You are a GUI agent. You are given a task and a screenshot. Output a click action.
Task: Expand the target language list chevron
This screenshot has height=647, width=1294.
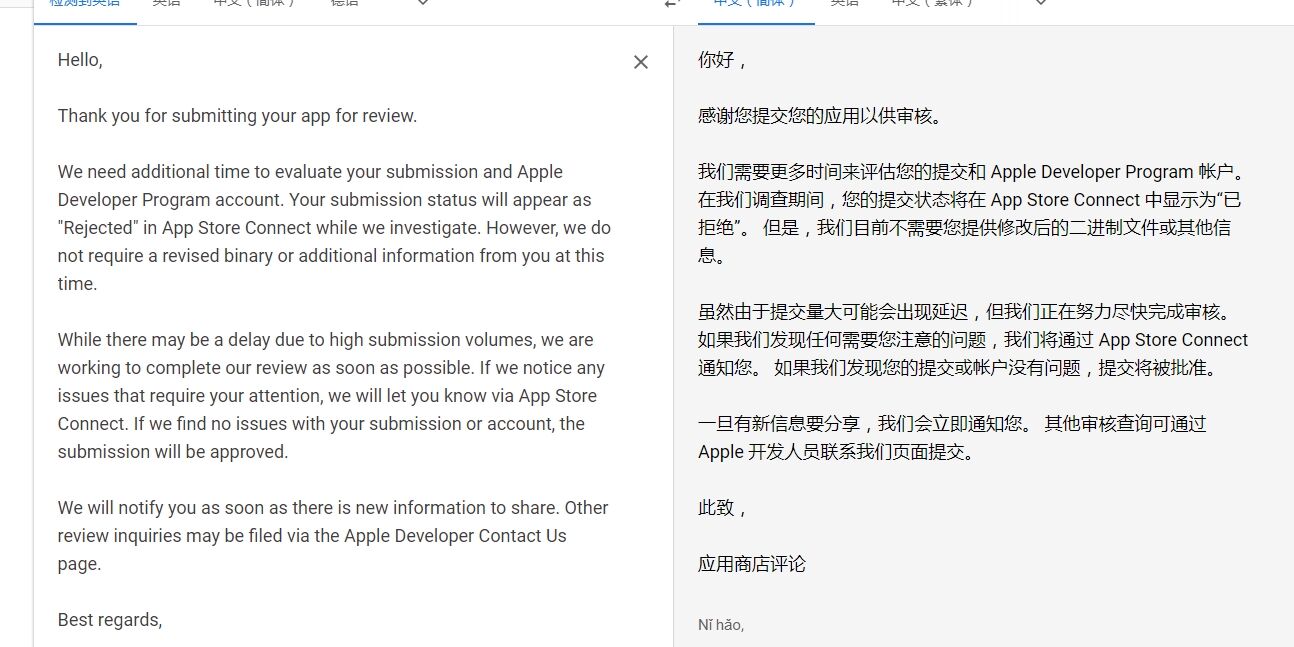(1041, 3)
